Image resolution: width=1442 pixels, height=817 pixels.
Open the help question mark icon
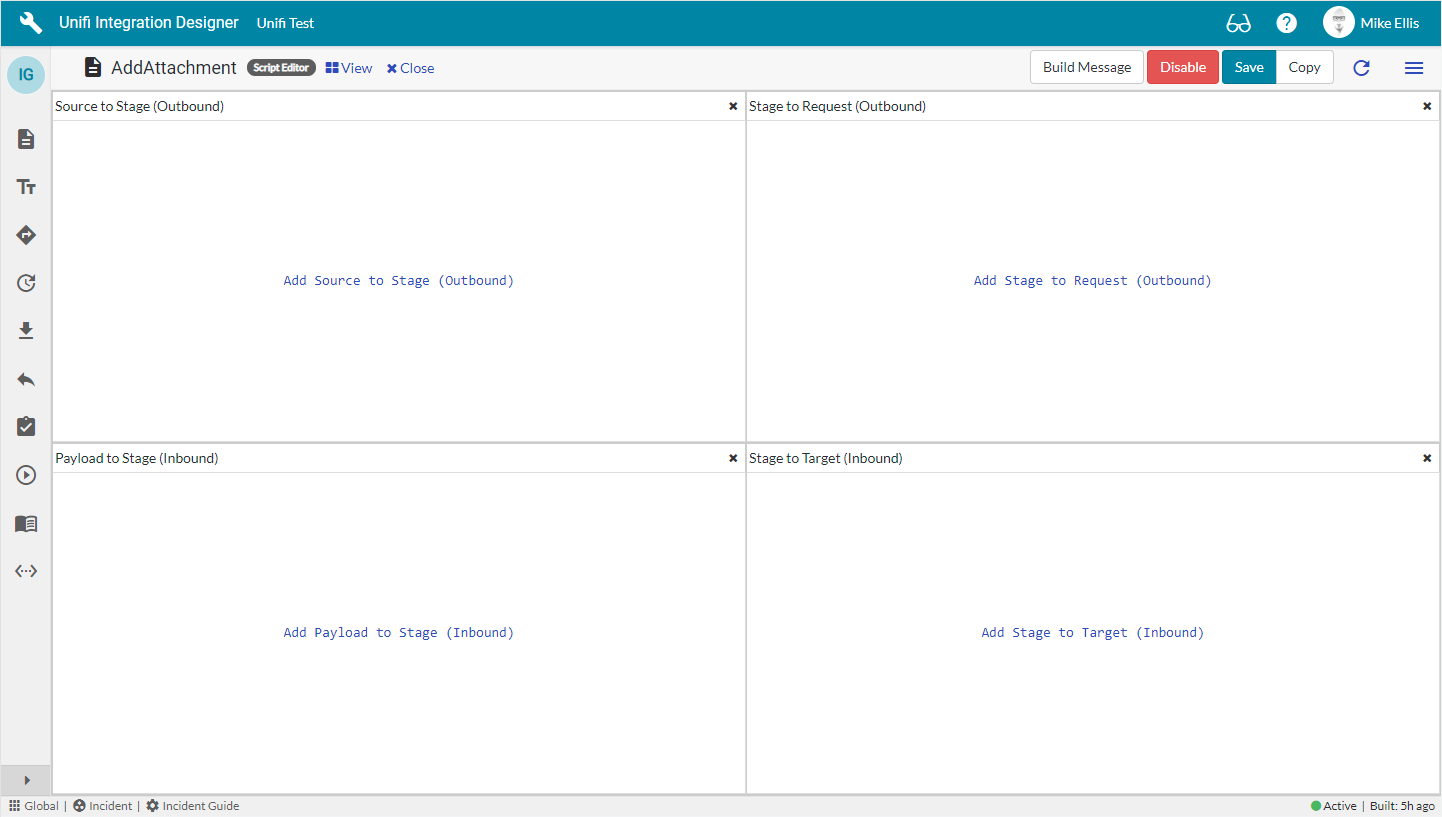coord(1286,23)
